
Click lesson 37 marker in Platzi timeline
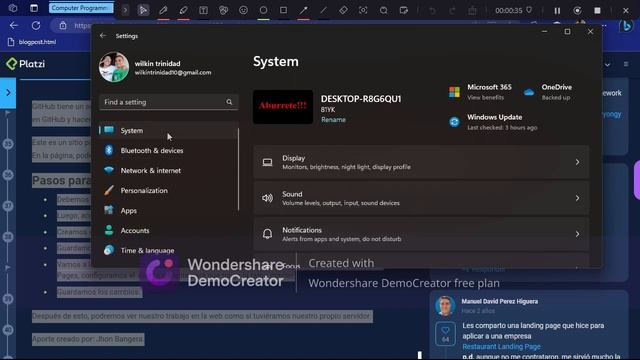pos(8,206)
